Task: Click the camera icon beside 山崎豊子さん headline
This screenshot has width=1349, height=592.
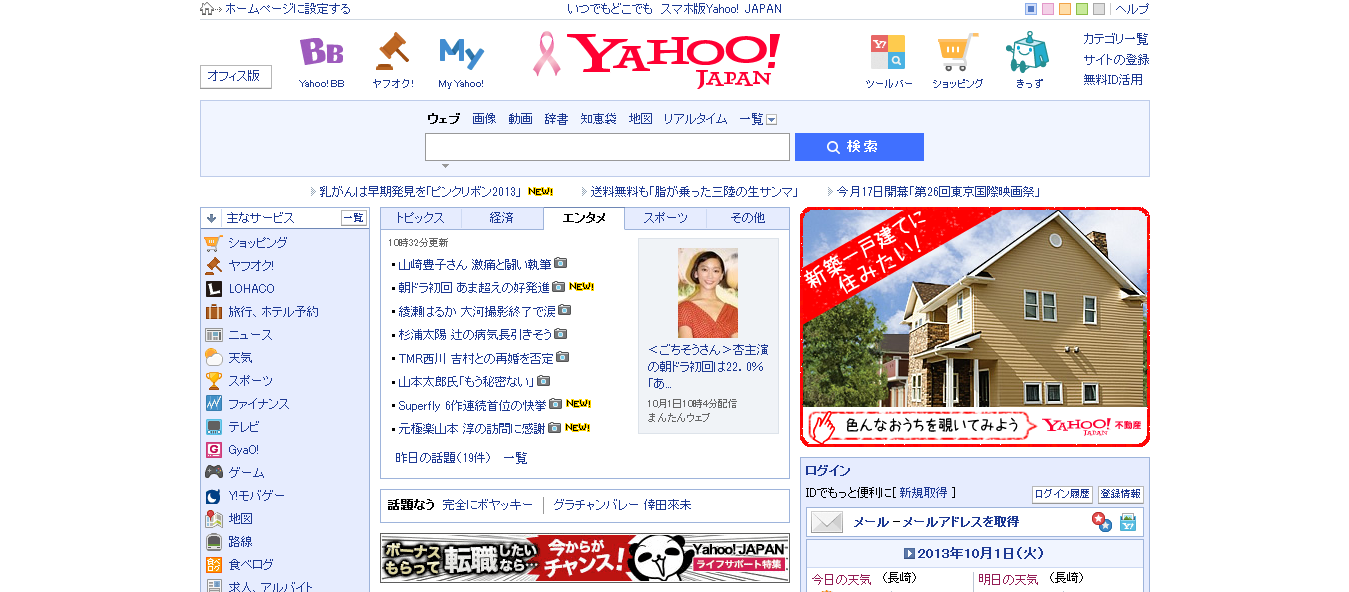Action: coord(561,263)
